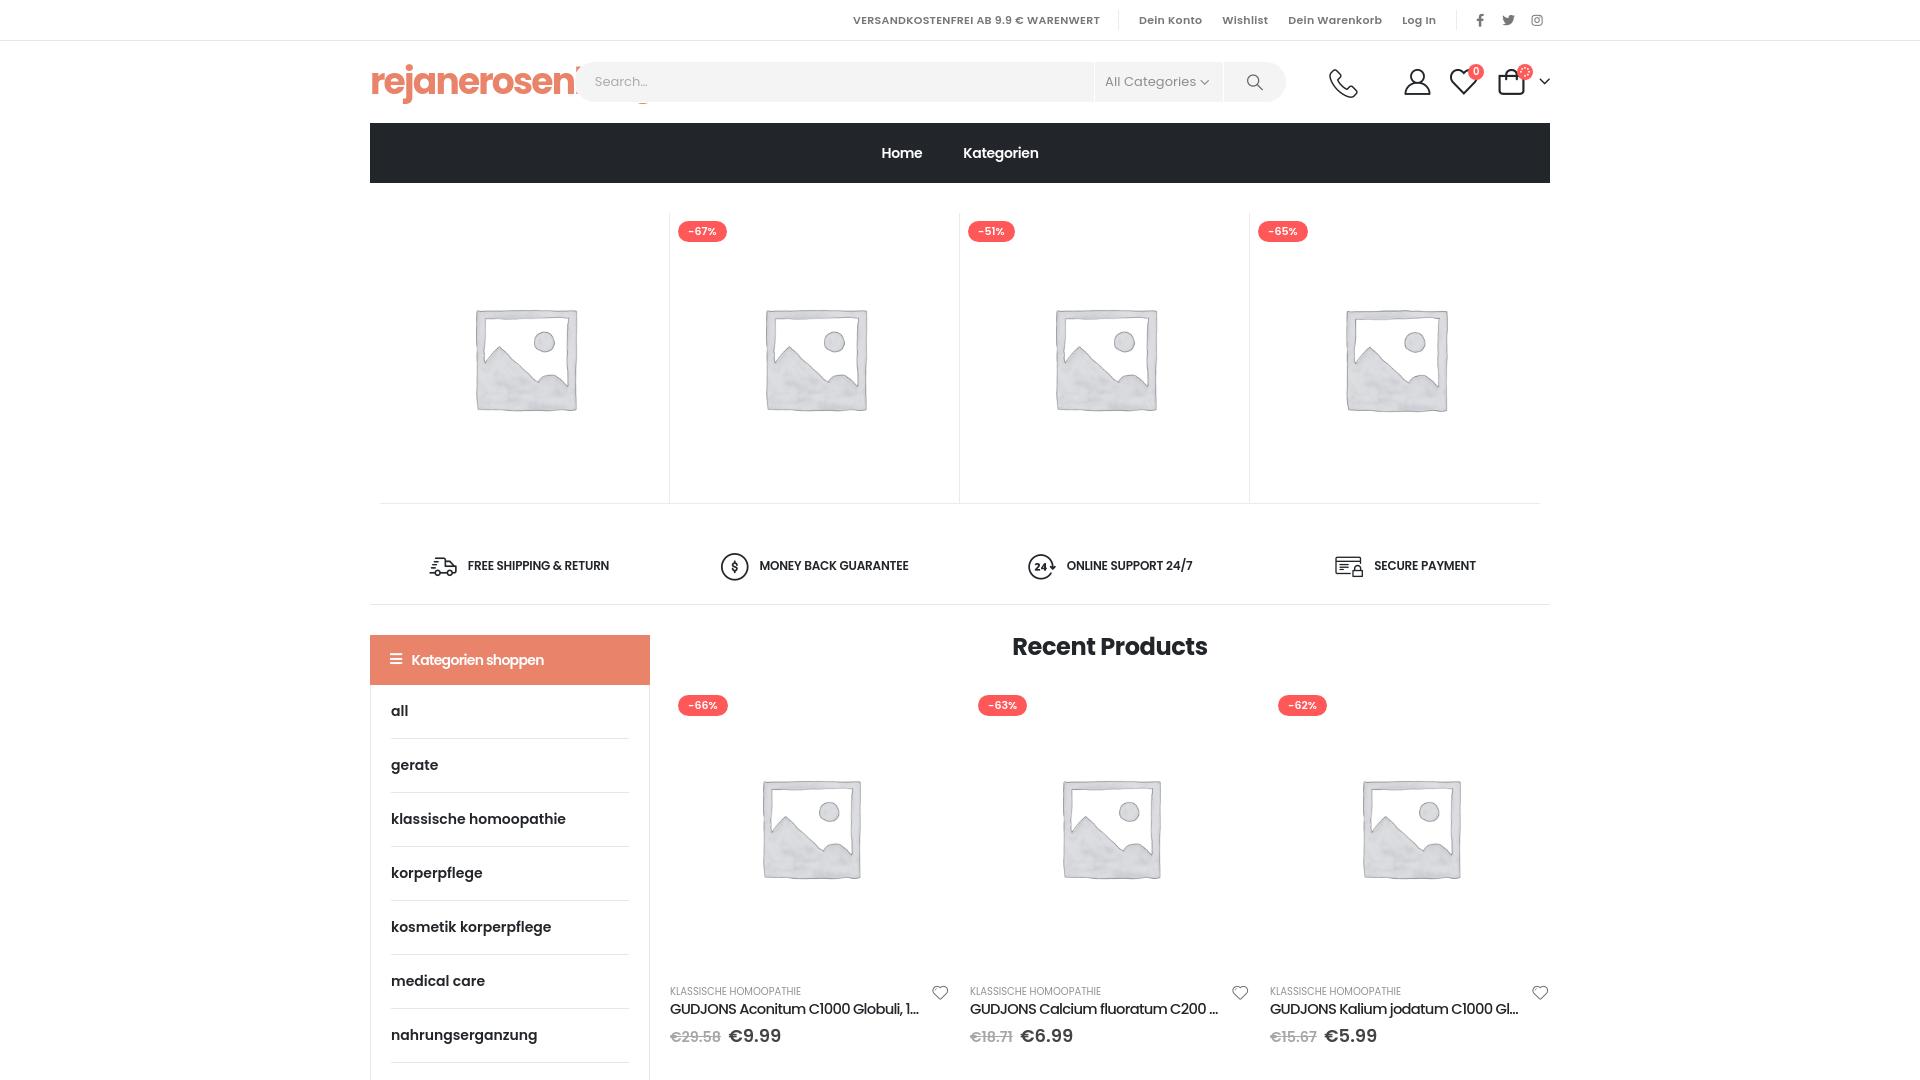
Task: Toggle wishlist heart for GUDJONS Kalium jodatum
Action: click(1540, 992)
